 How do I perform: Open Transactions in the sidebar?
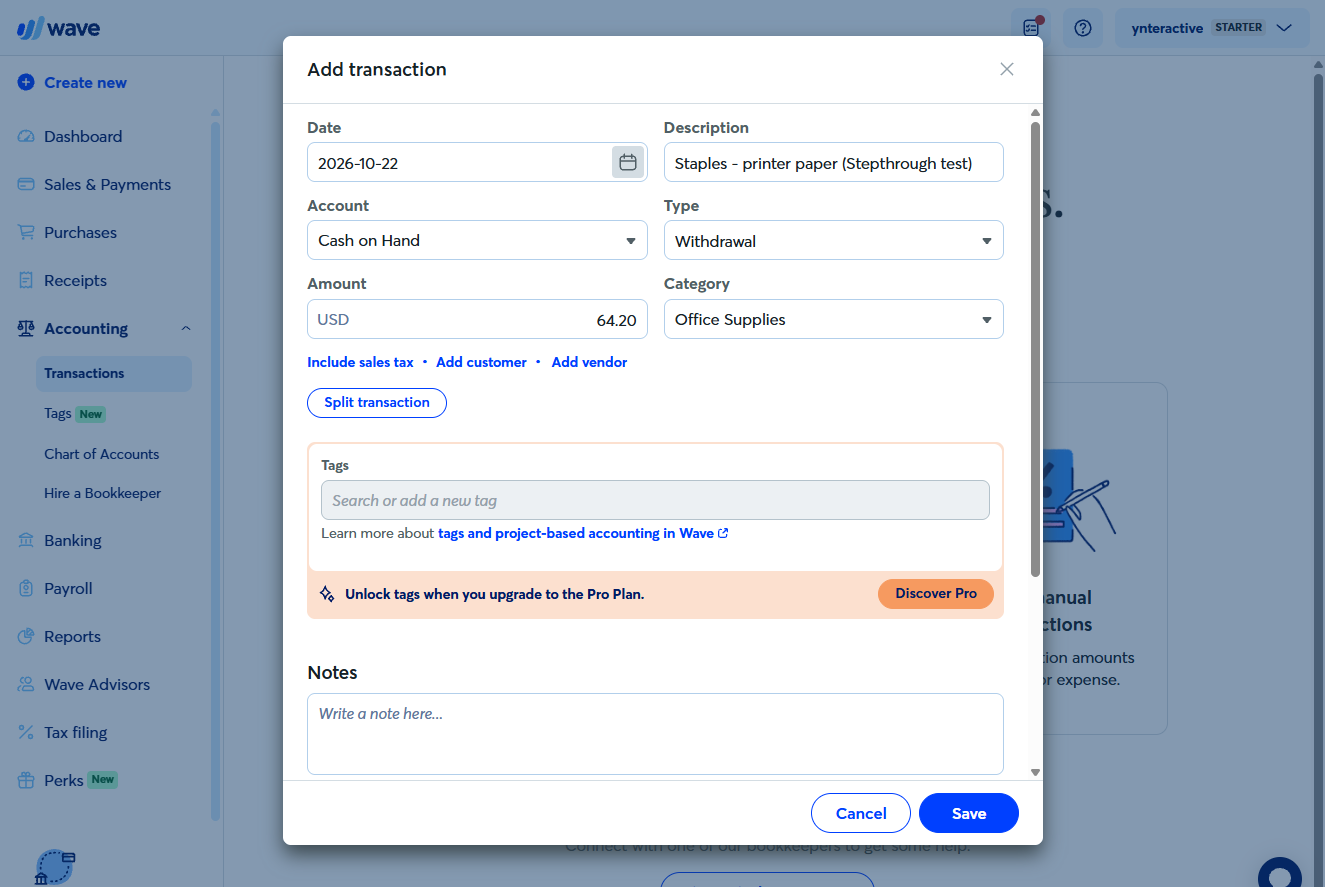coord(113,373)
